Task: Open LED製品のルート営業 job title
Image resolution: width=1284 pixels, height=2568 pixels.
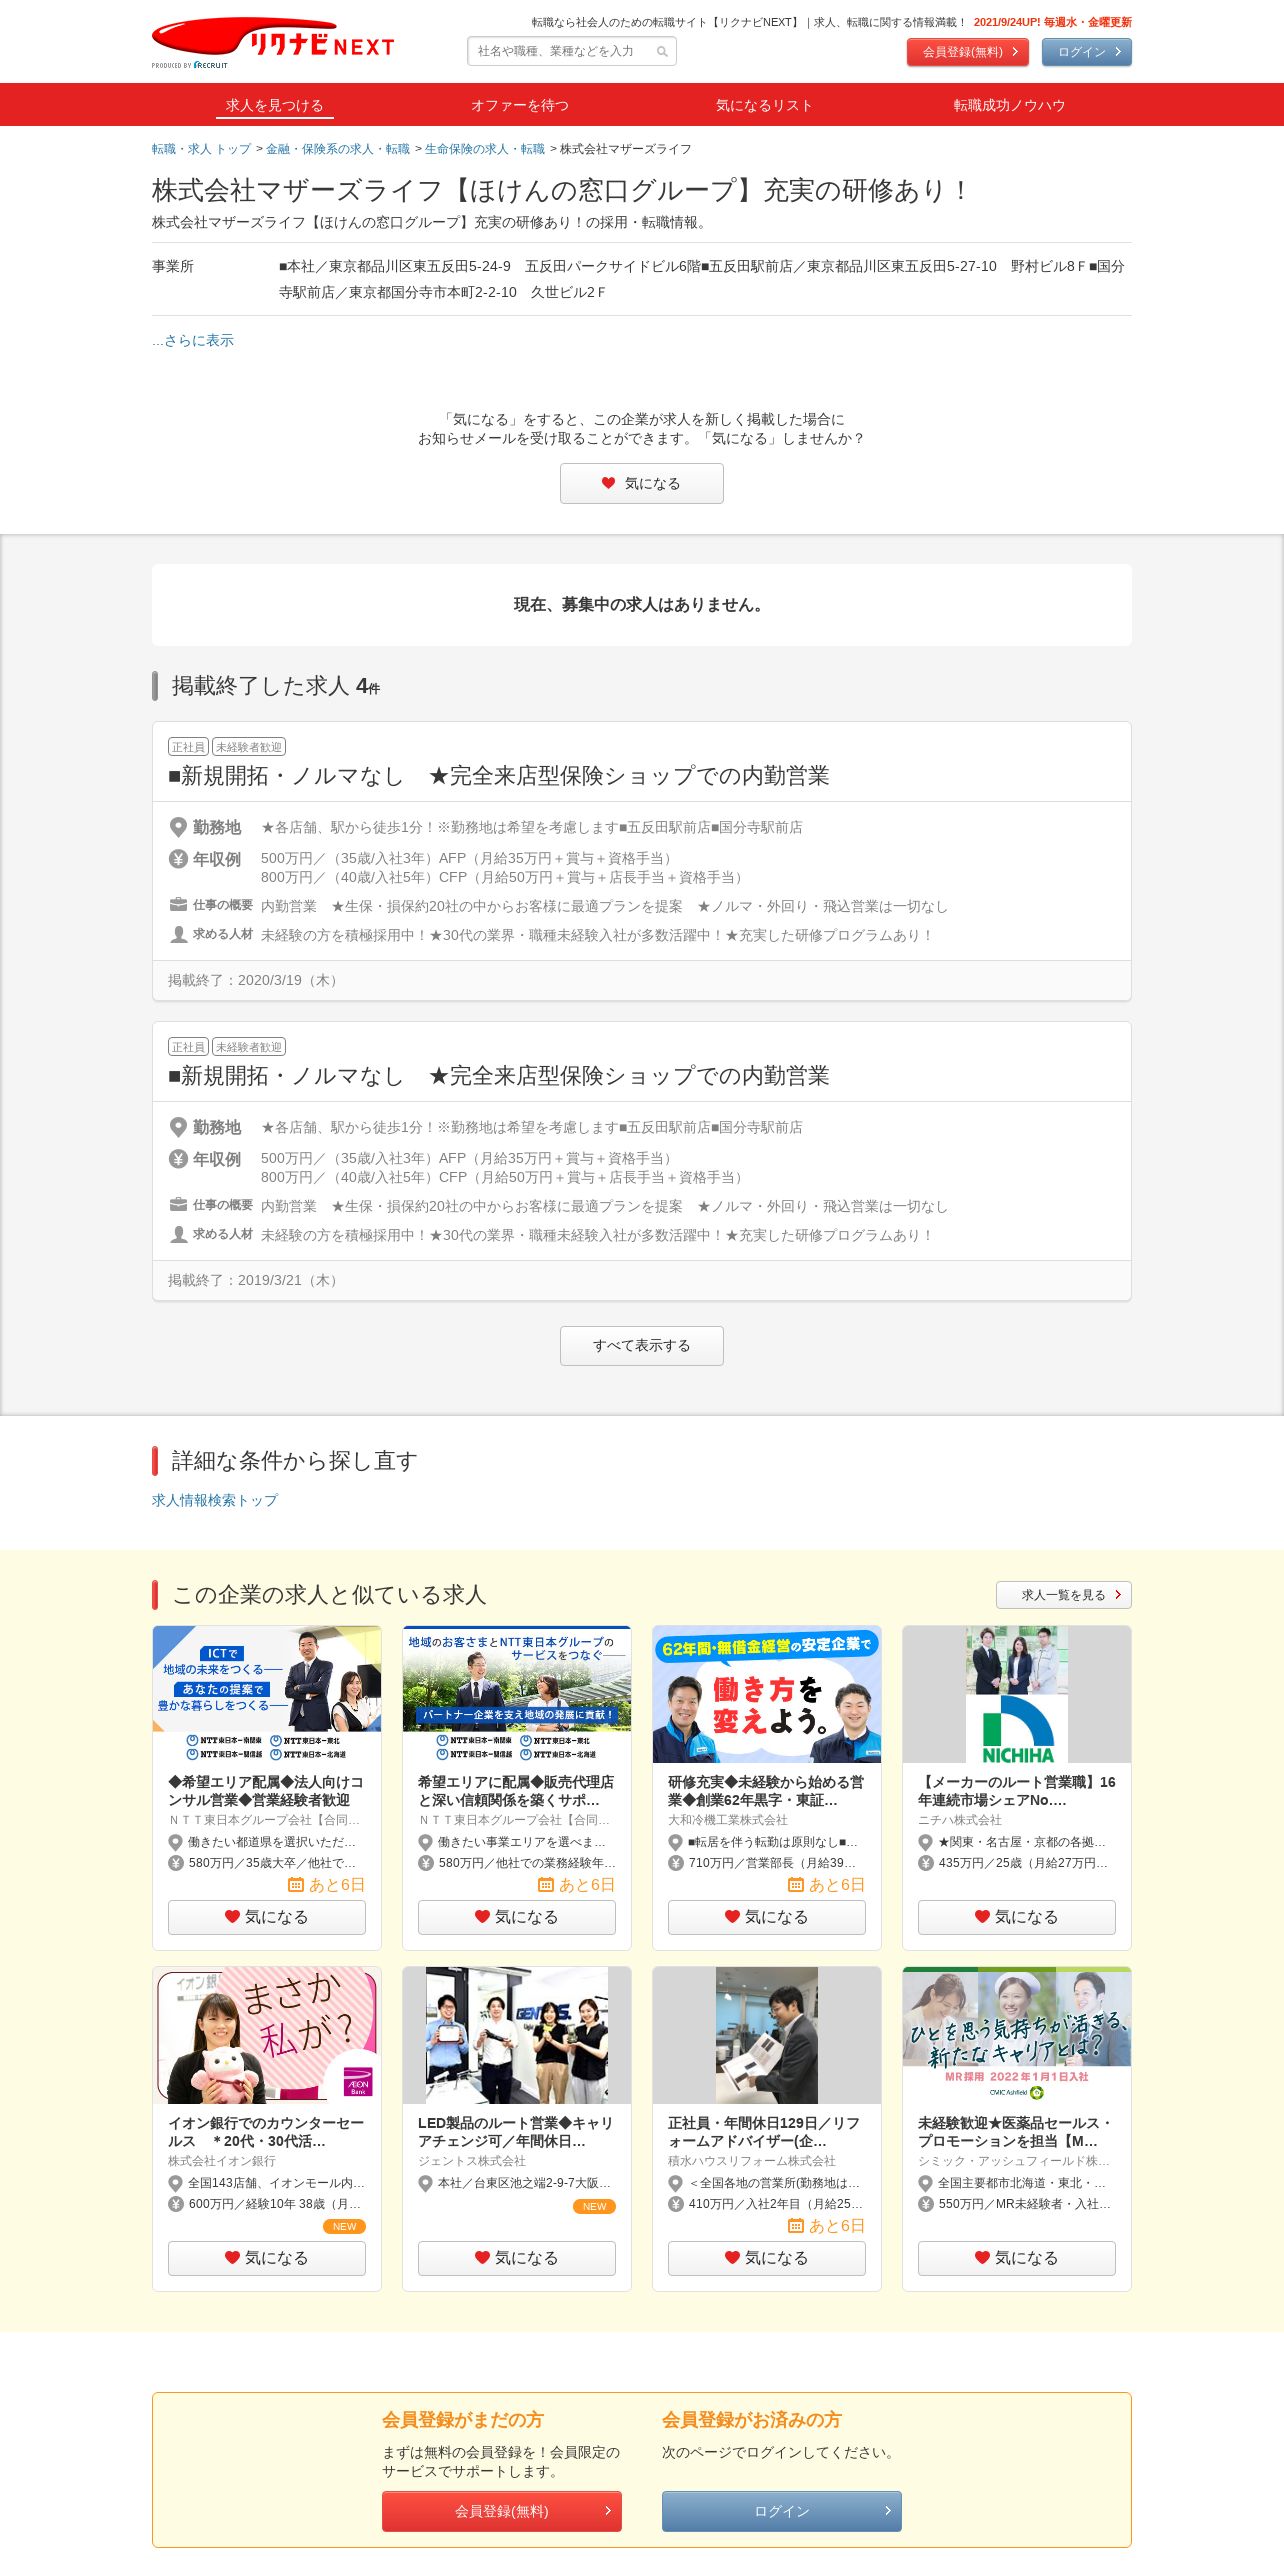Action: point(516,2132)
